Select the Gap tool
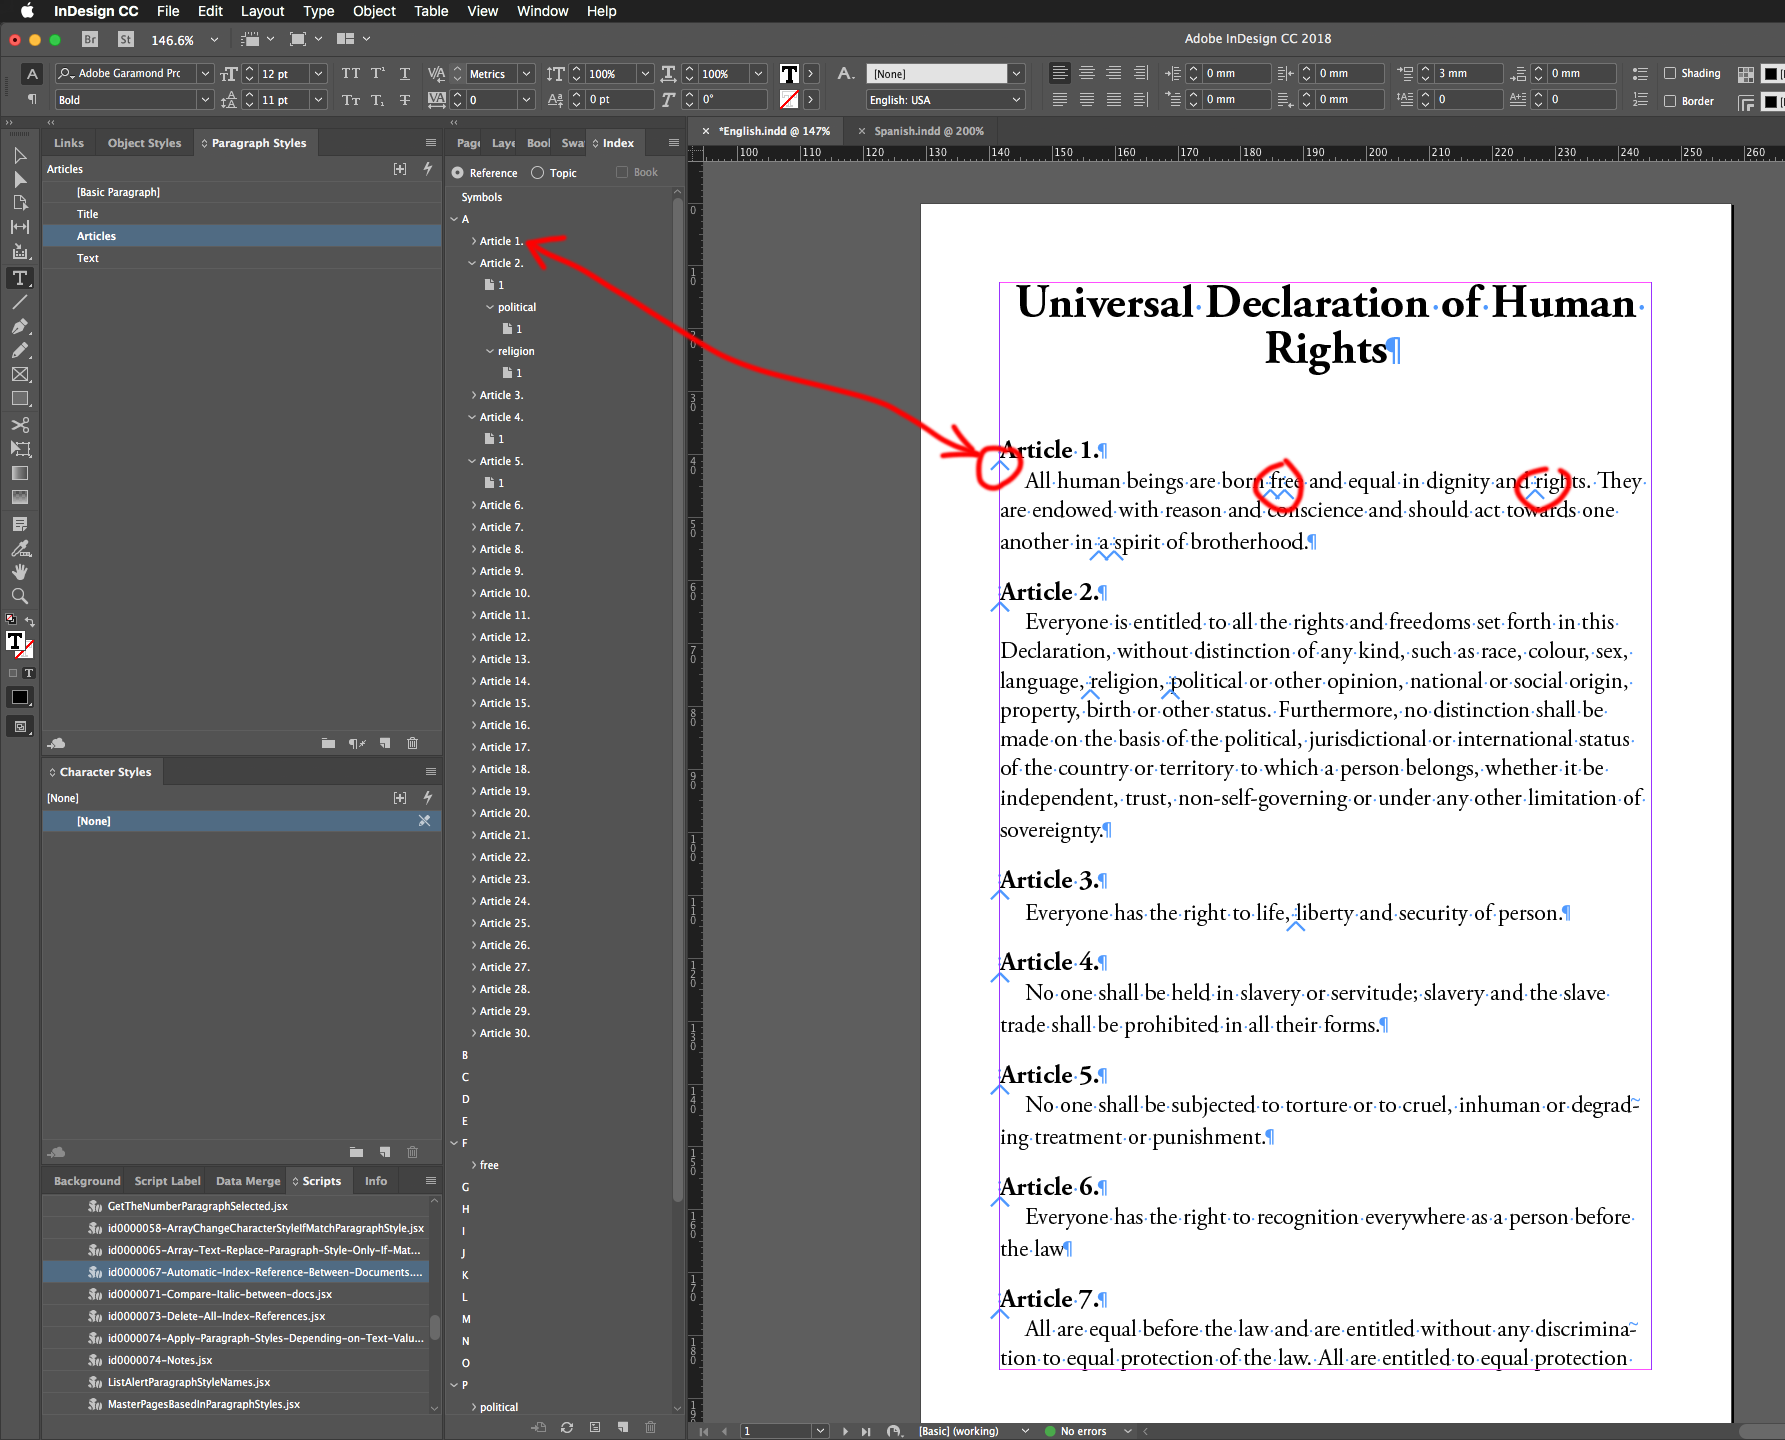The image size is (1785, 1440). click(20, 227)
